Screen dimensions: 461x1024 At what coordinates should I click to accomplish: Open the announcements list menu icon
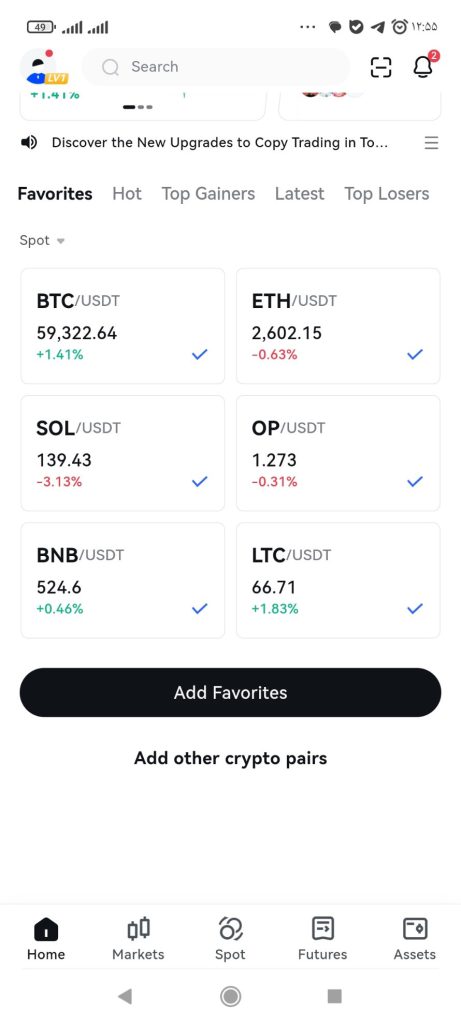click(x=431, y=142)
